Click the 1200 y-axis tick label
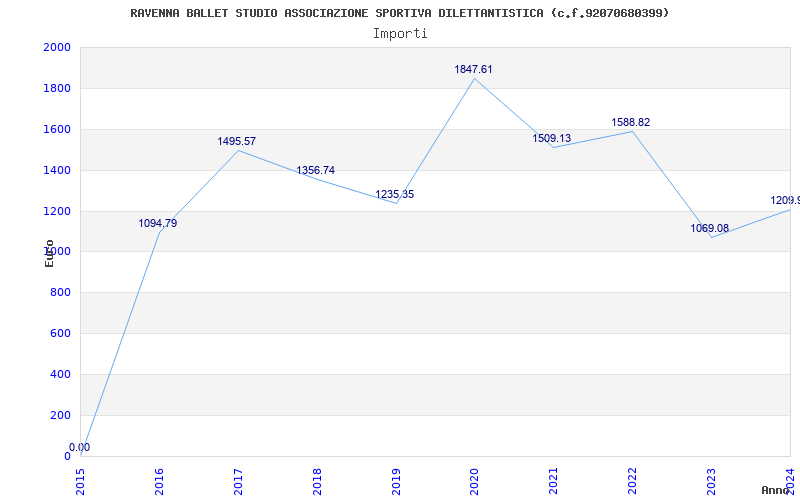Viewport: 800px width, 500px height. (57, 211)
